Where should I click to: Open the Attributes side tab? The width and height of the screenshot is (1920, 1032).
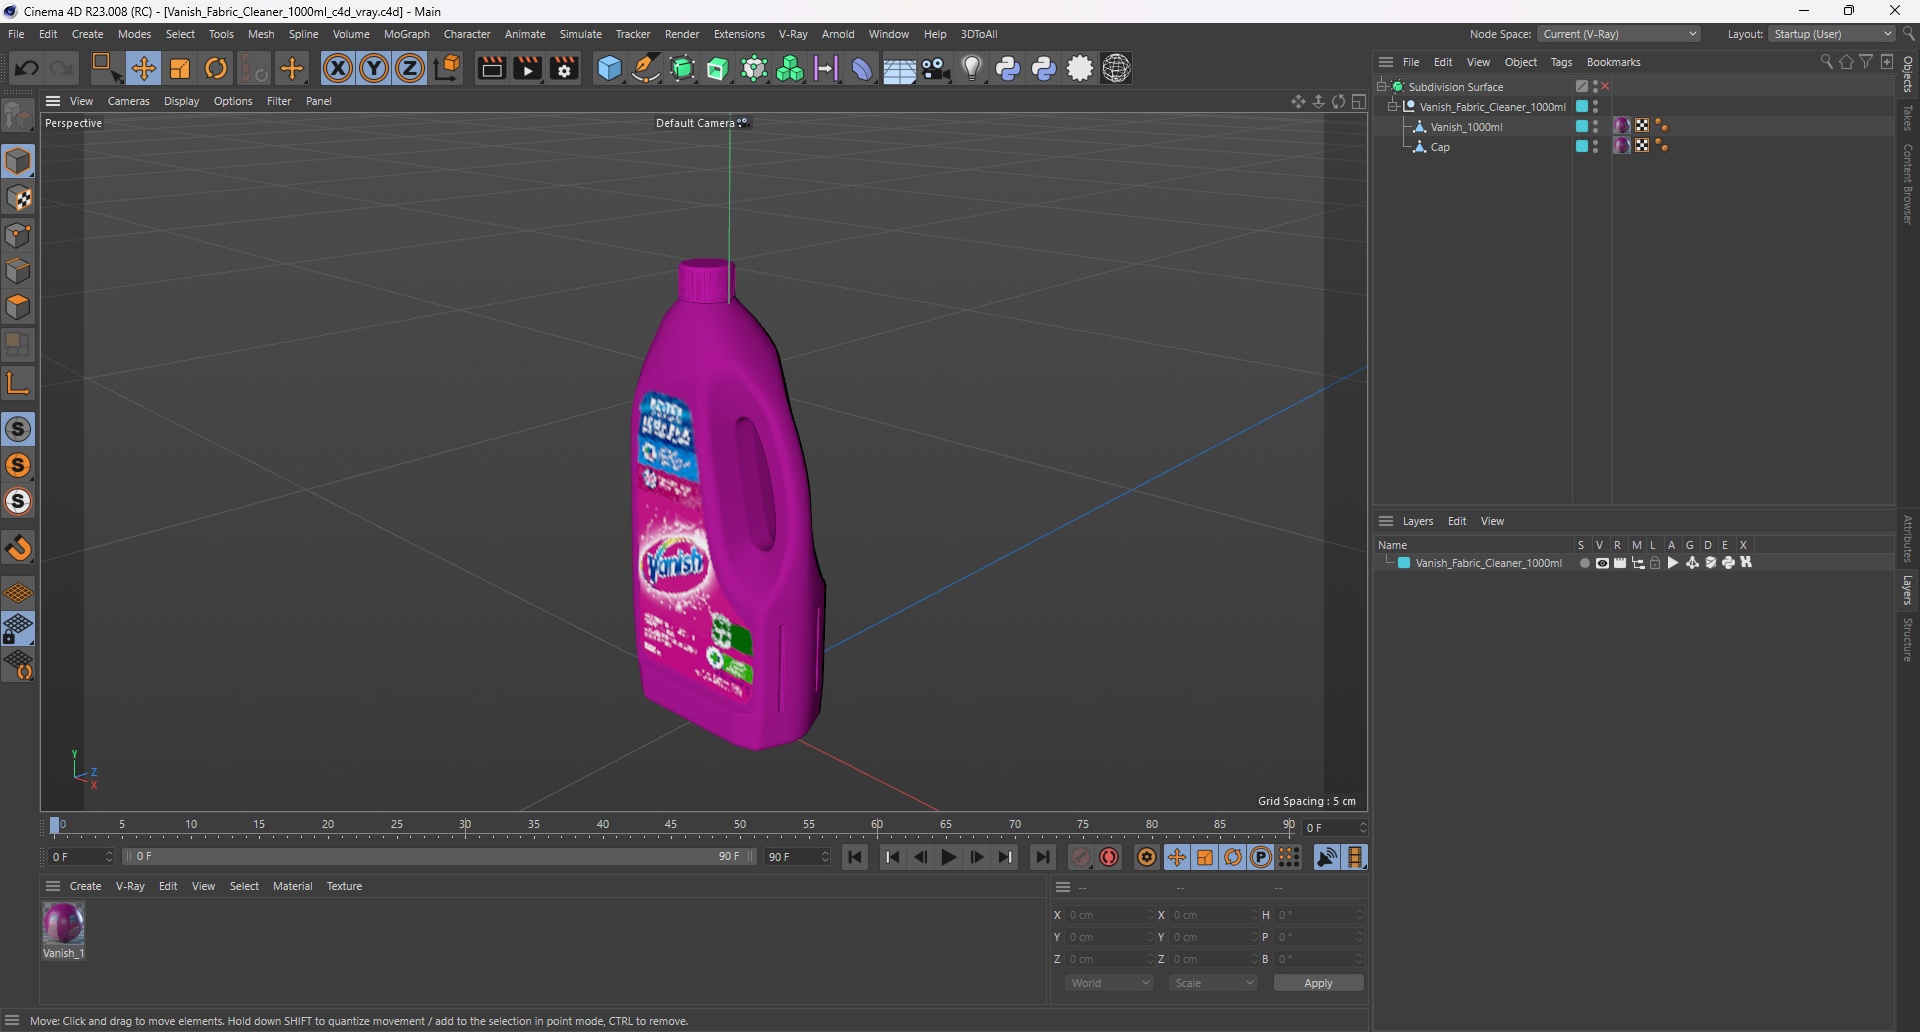pos(1908,538)
